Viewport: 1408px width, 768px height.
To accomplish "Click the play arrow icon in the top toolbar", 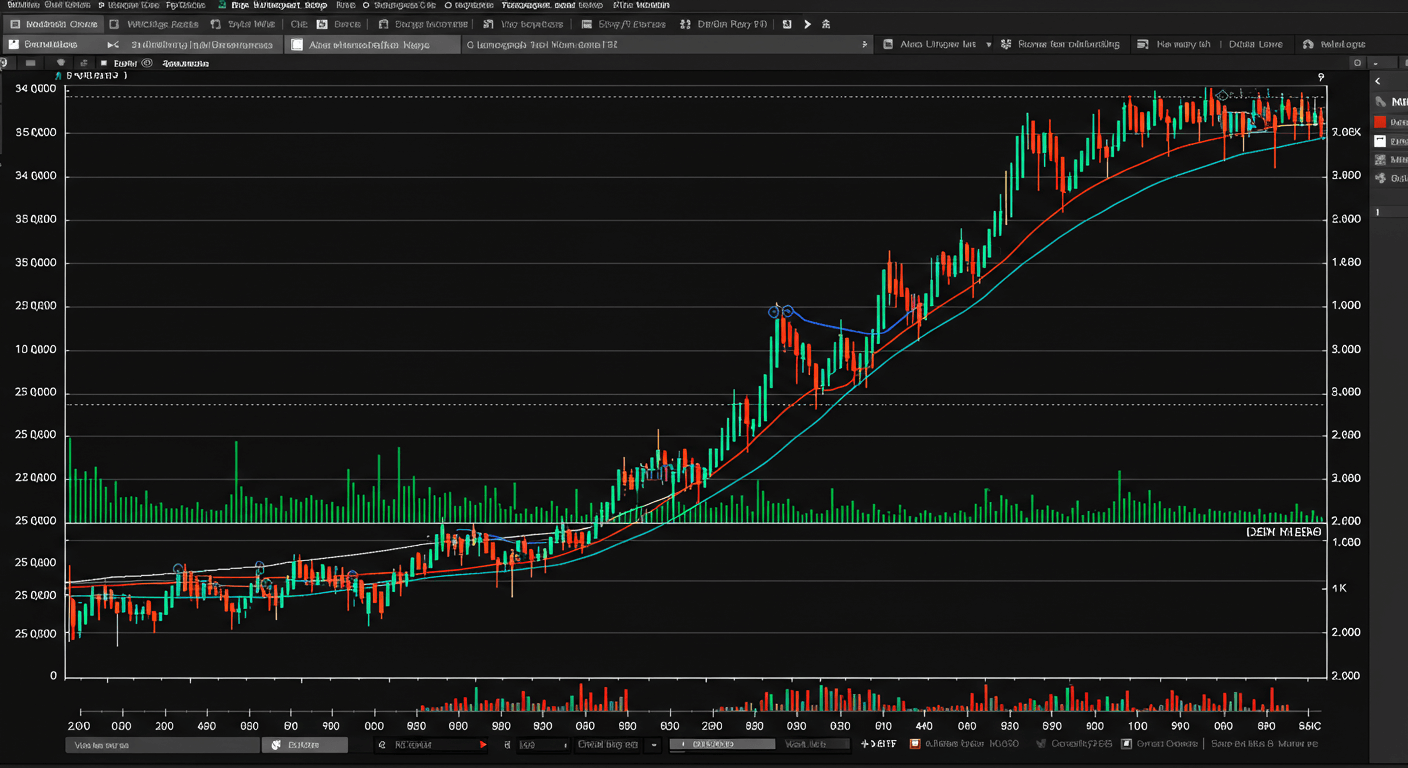I will pos(807,24).
